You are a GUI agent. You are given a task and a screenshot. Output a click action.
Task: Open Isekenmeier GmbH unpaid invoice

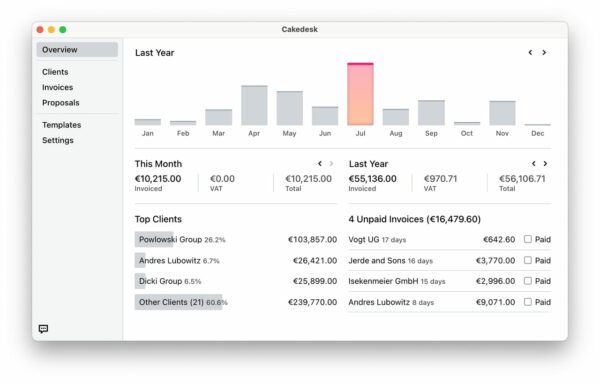(450, 281)
